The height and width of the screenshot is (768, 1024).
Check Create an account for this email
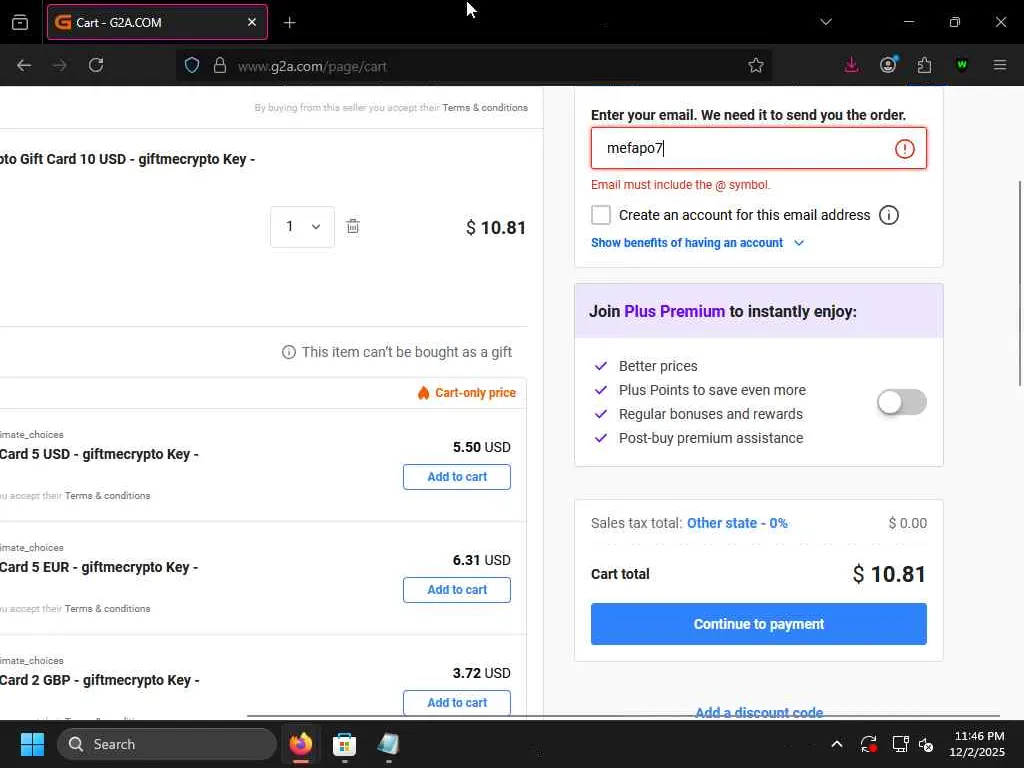601,215
